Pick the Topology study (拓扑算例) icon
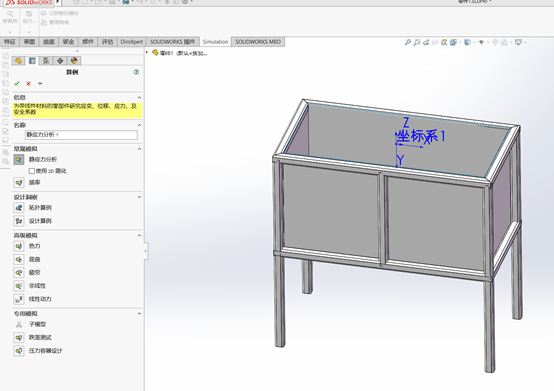Viewport: 554px width, 391px height. pos(19,208)
